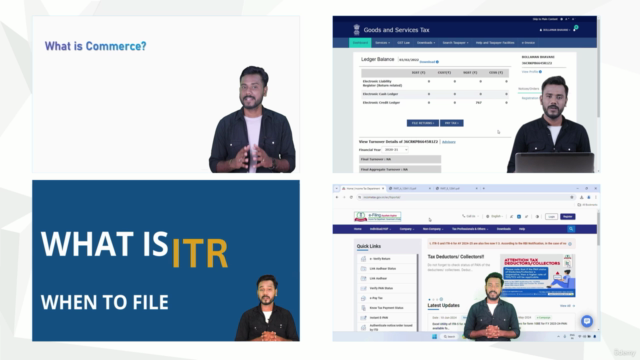Click the Download link next to Ledger Balance
The width and height of the screenshot is (640, 360).
click(427, 62)
